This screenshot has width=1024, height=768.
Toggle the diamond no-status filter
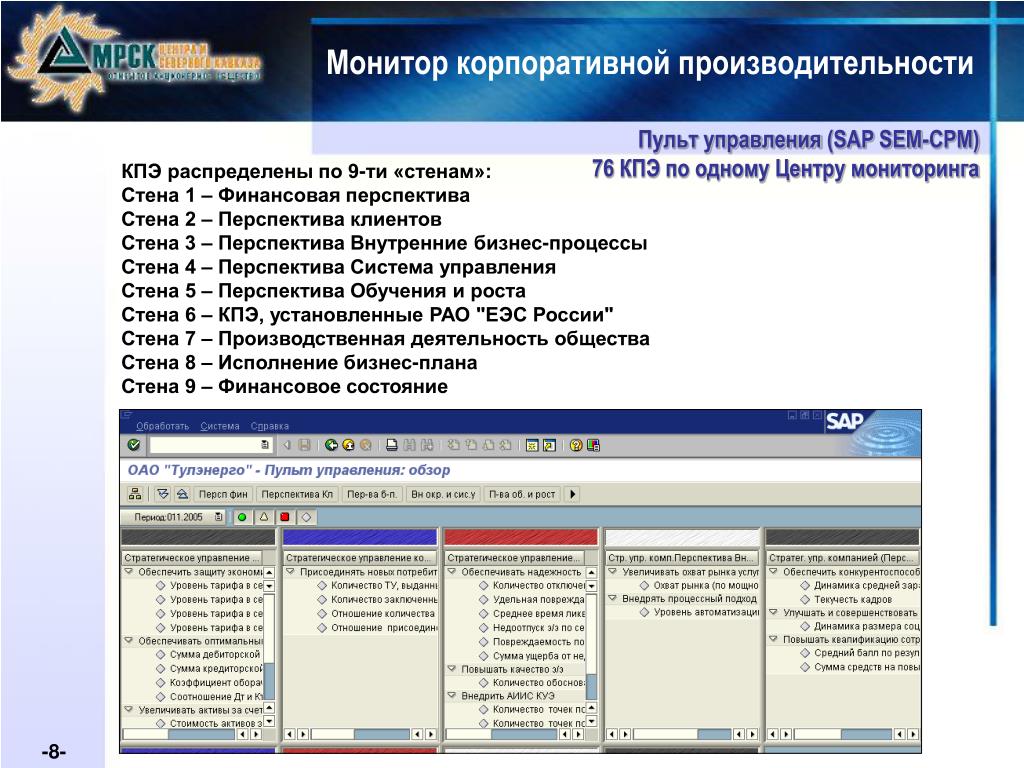(306, 517)
